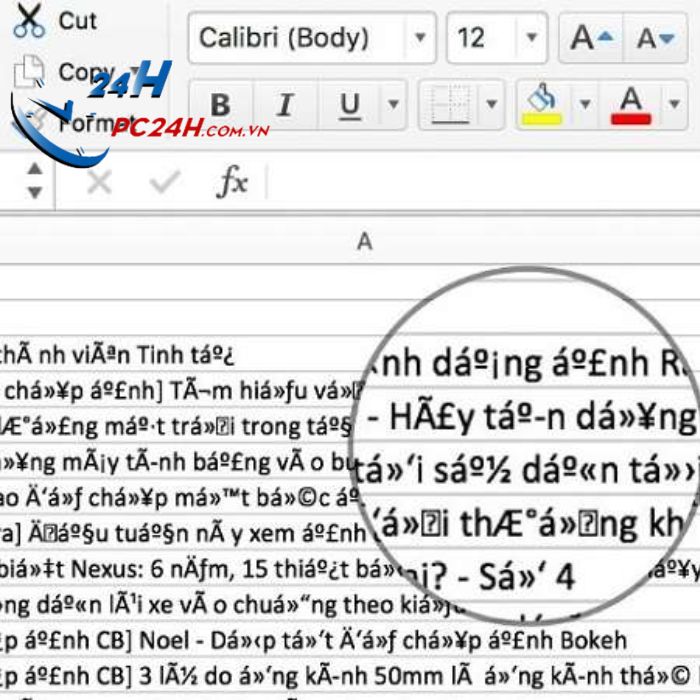Image resolution: width=700 pixels, height=700 pixels.
Task: Select the cell mentioning Nexus: 6
Action: 350,569
